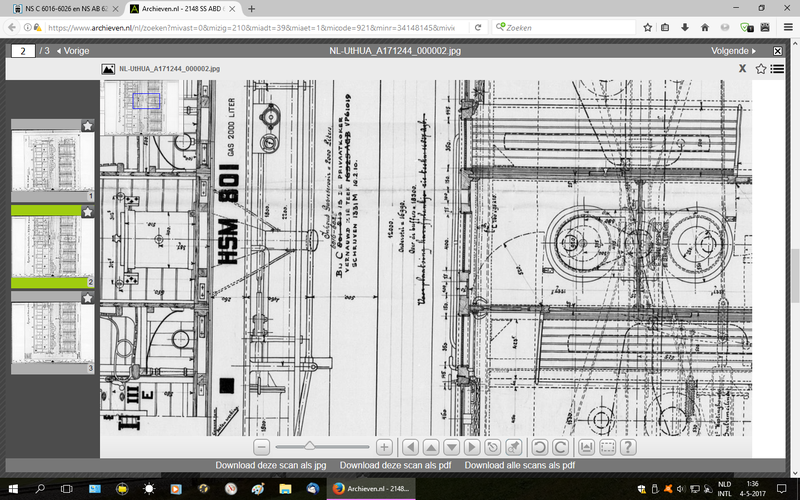Pan the scan down with arrow button
The height and width of the screenshot is (500, 800).
point(451,447)
